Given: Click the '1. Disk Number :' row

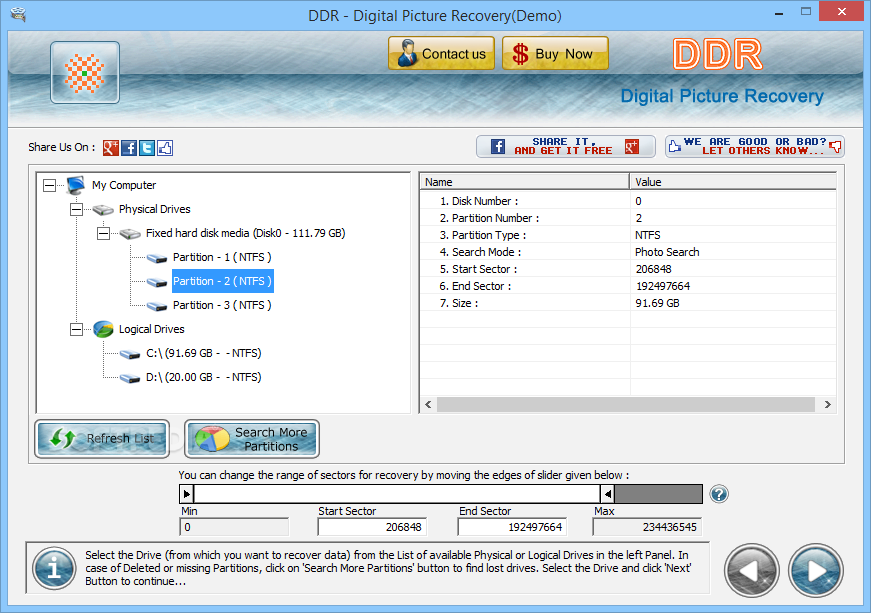Looking at the screenshot, I should [628, 201].
